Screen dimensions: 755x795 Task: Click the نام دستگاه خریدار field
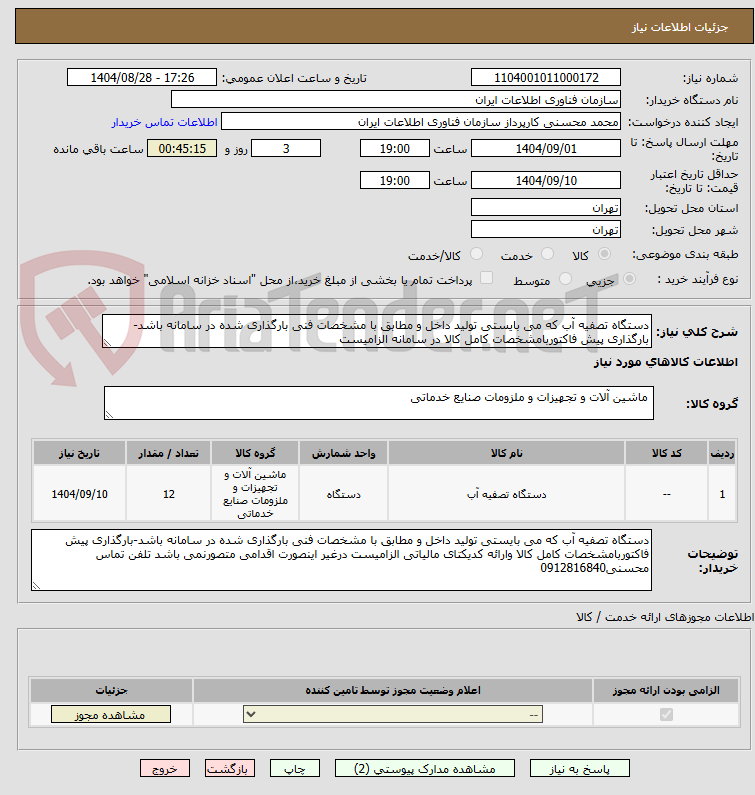point(396,99)
